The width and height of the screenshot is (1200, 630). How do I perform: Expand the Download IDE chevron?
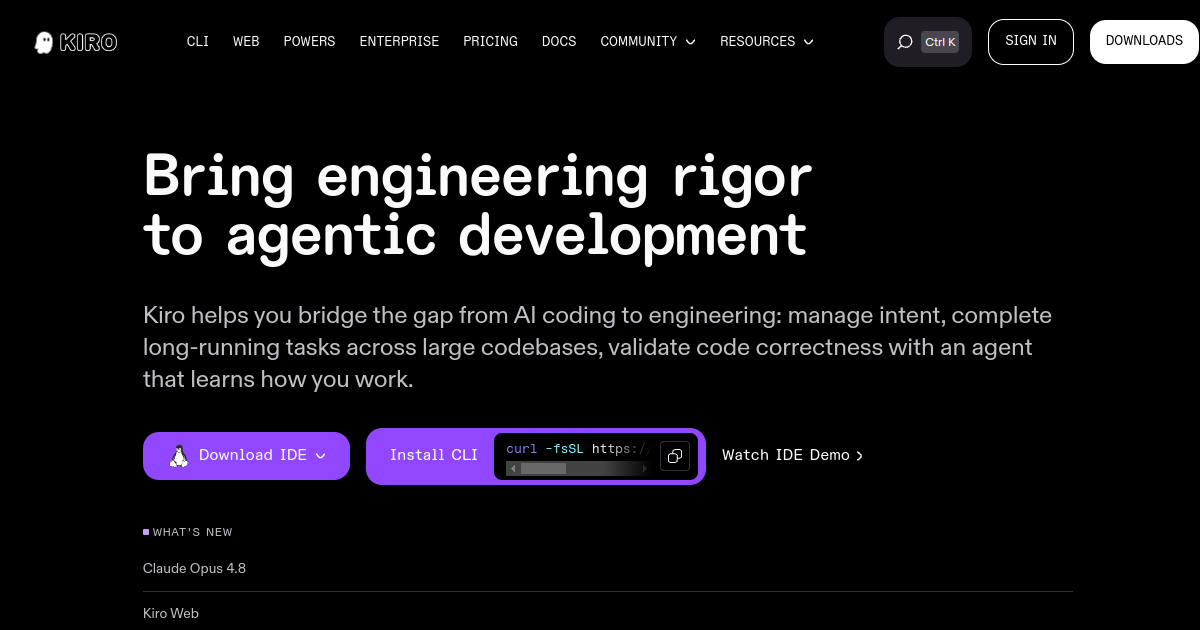(321, 456)
